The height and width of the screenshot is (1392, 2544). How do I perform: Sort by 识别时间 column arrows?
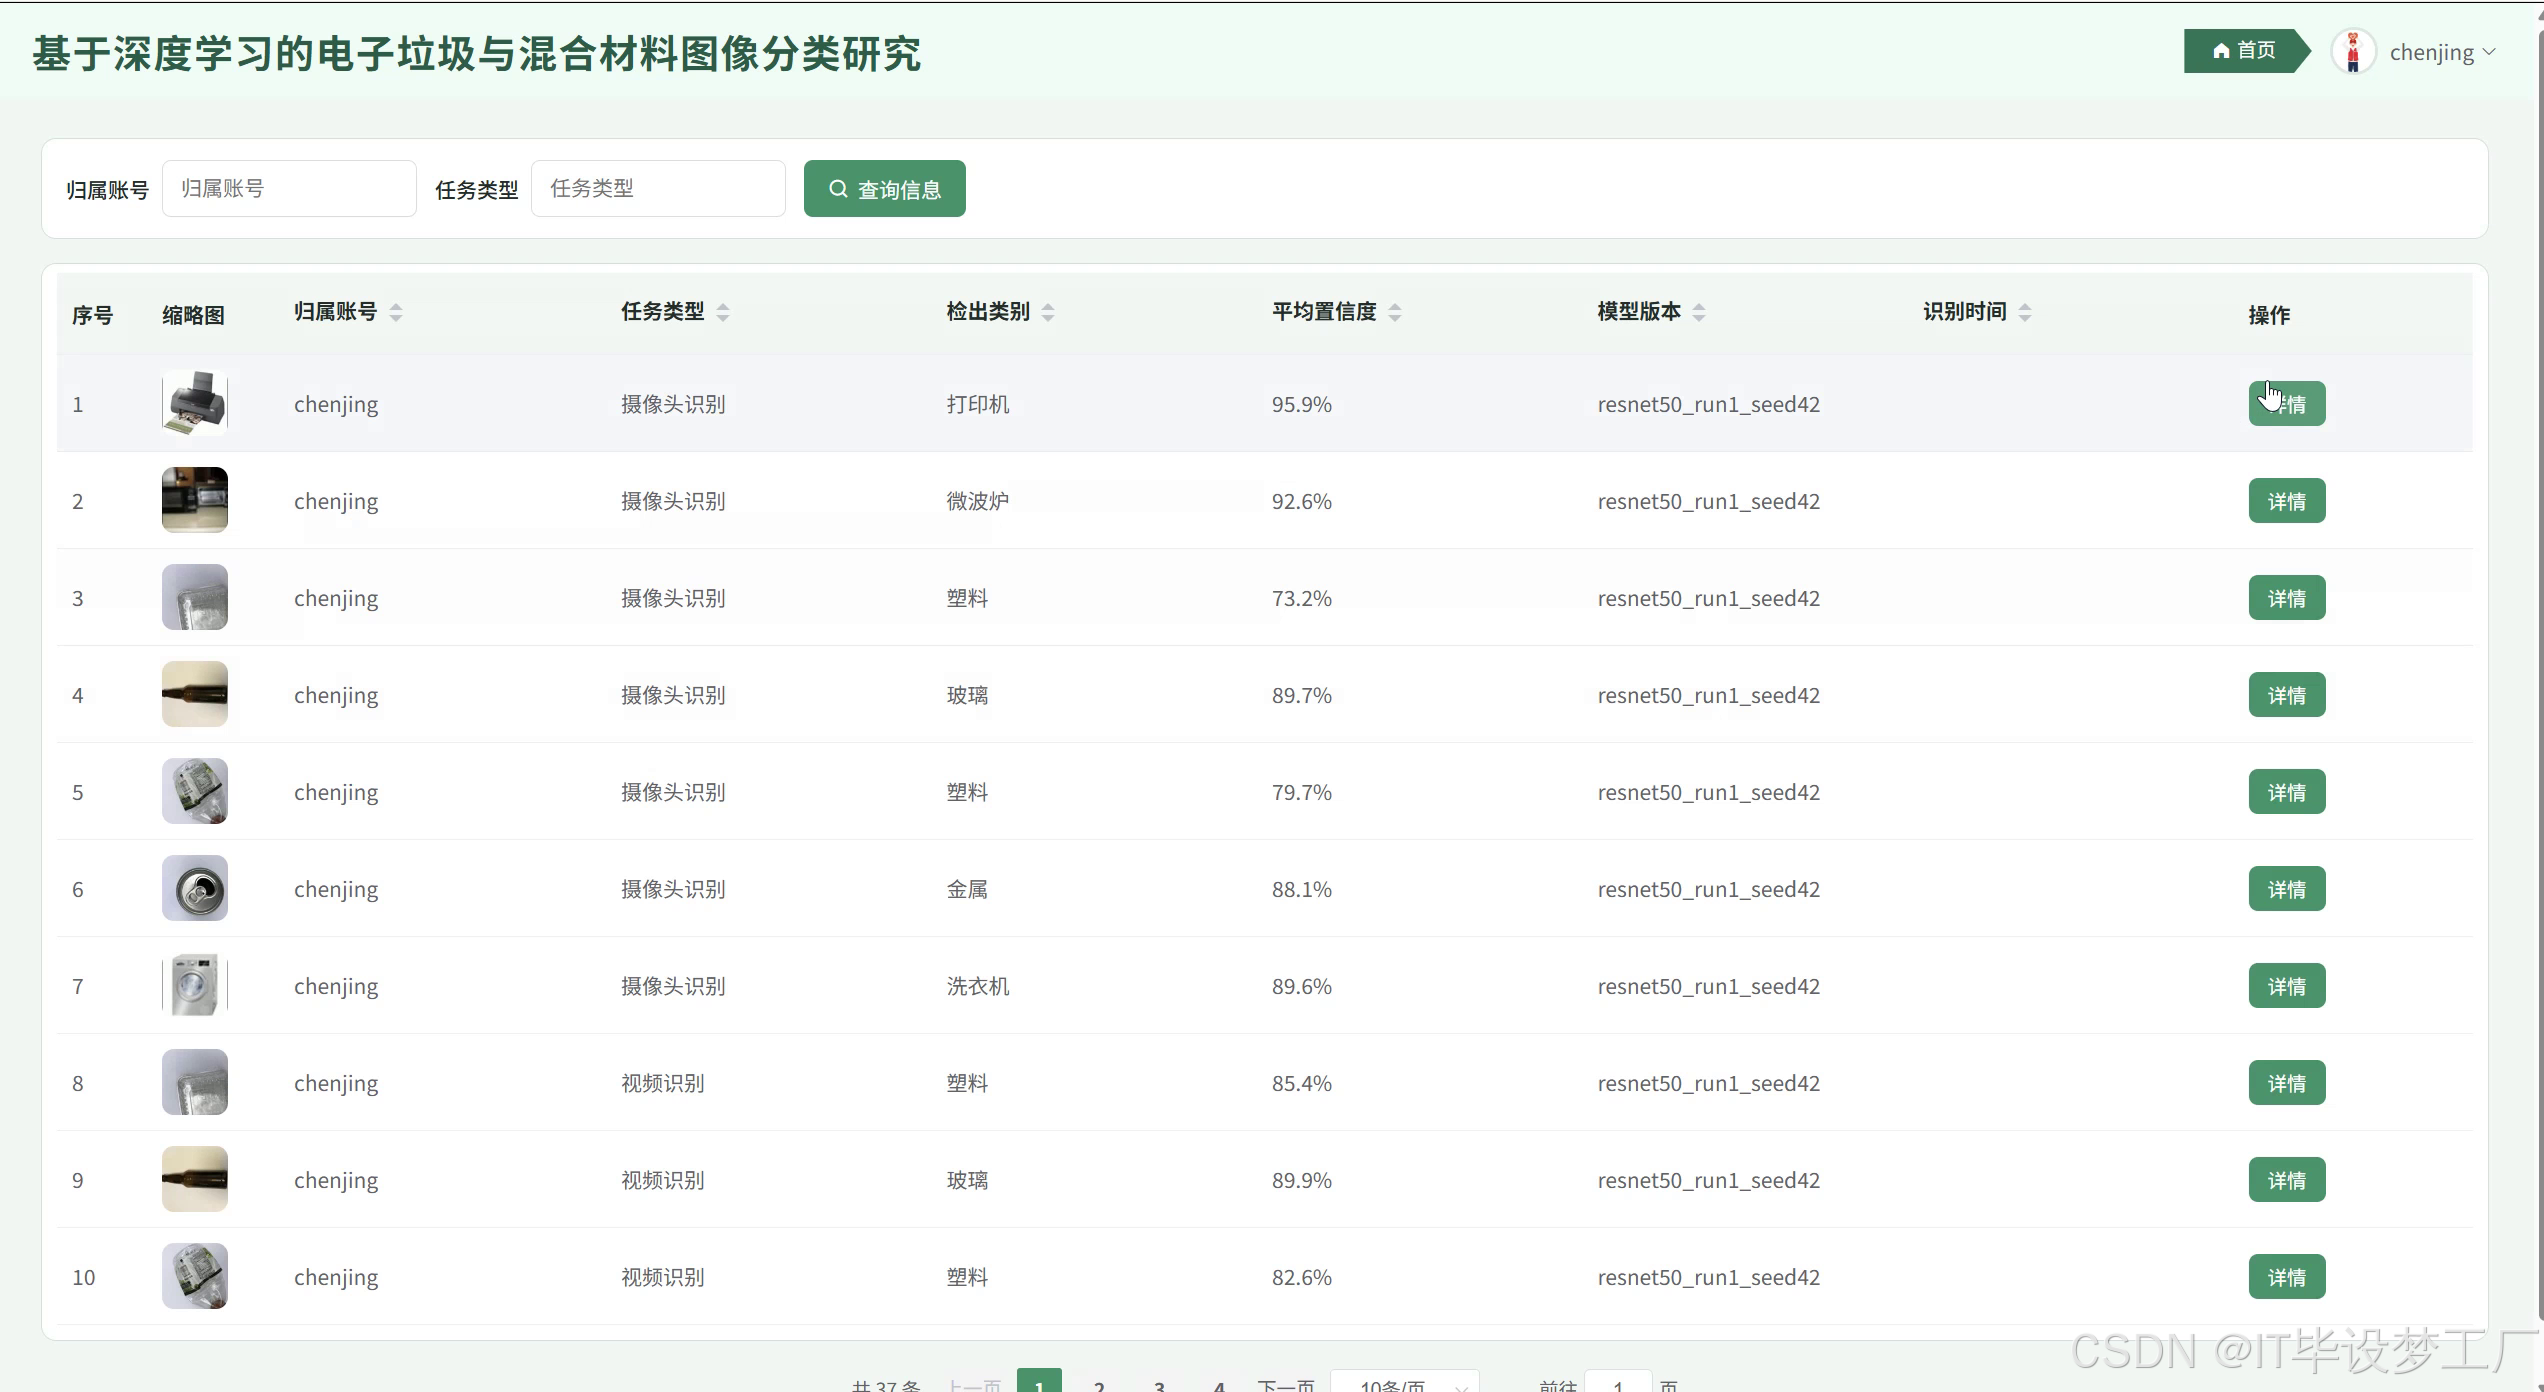click(x=2025, y=312)
